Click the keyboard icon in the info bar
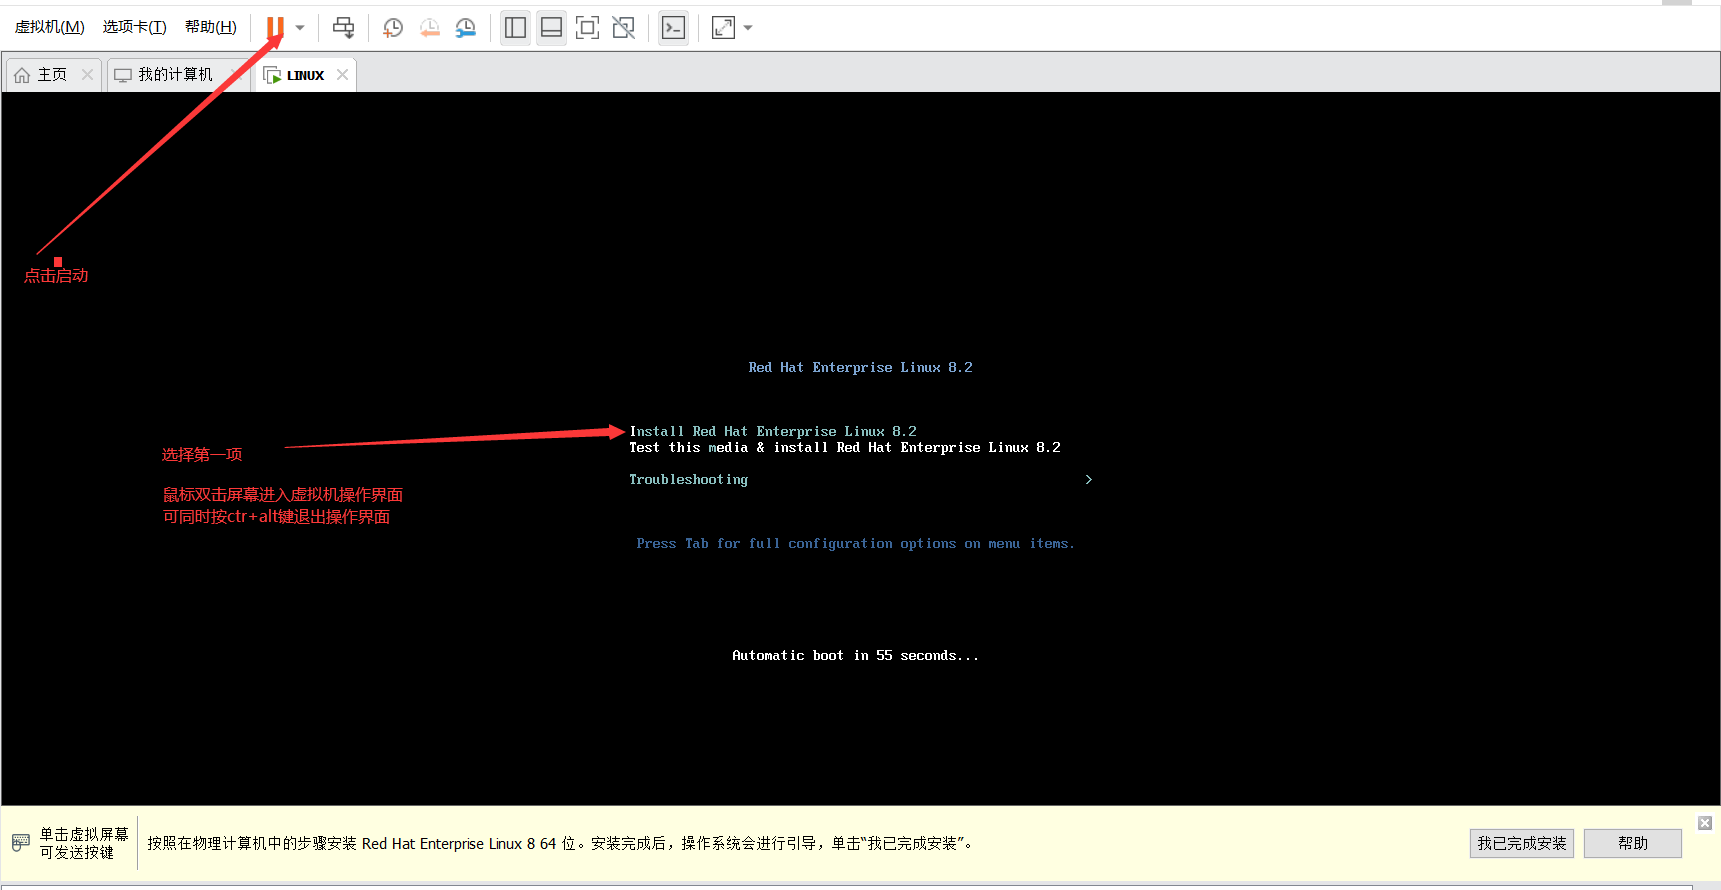The width and height of the screenshot is (1721, 890). point(21,843)
